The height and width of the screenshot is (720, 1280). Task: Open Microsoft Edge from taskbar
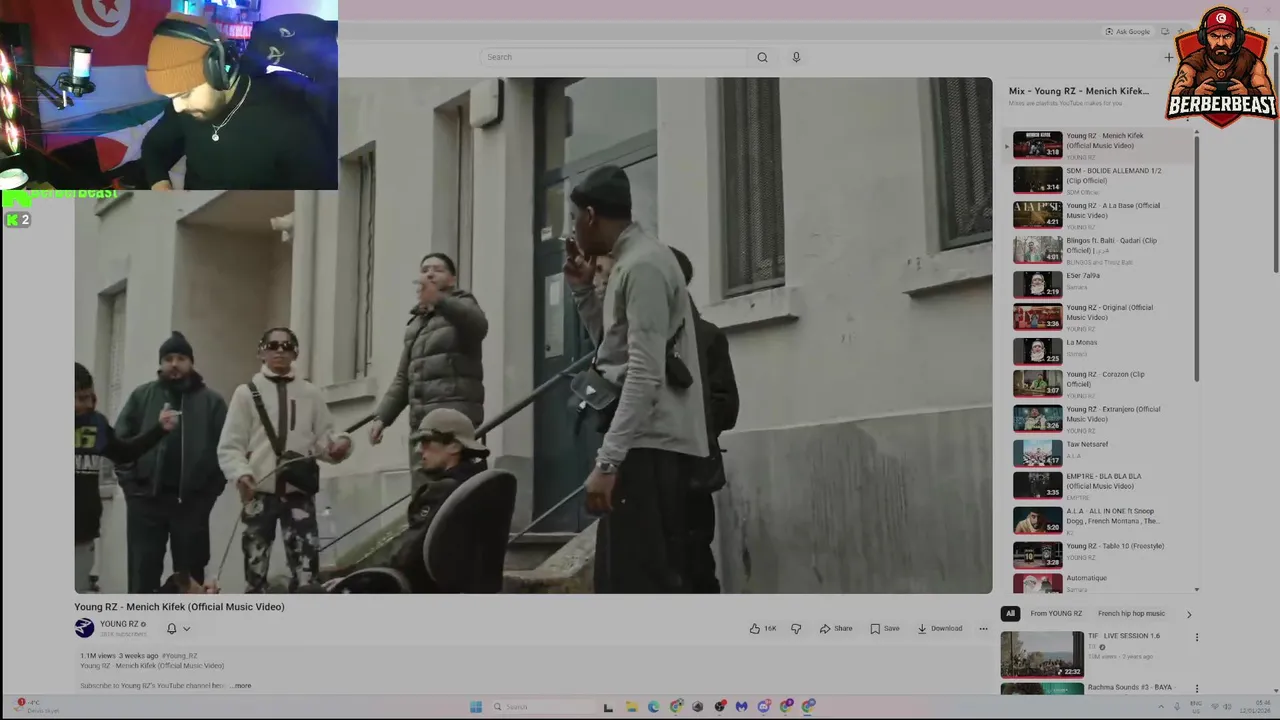point(653,707)
